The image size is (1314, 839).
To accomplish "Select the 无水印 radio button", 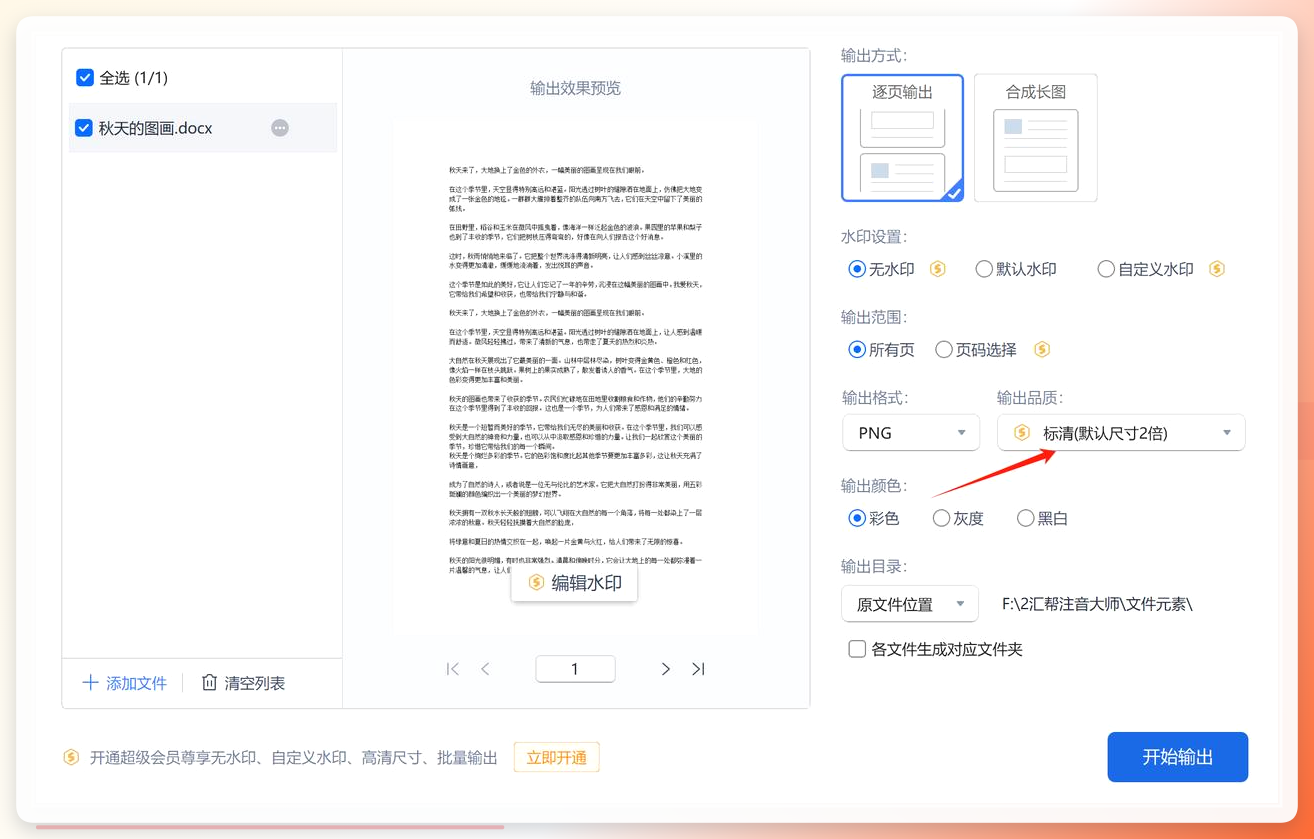I will tap(857, 269).
